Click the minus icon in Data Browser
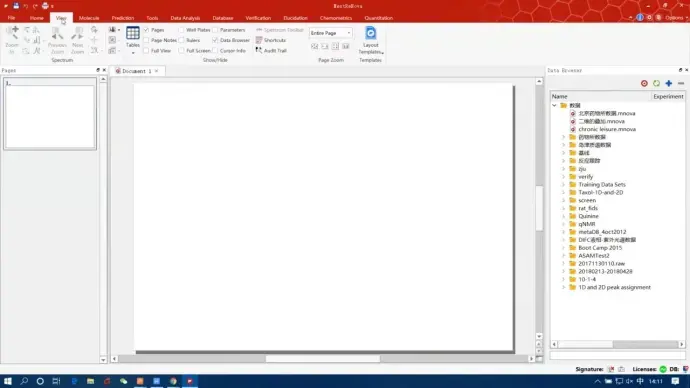690x388 pixels. [681, 83]
